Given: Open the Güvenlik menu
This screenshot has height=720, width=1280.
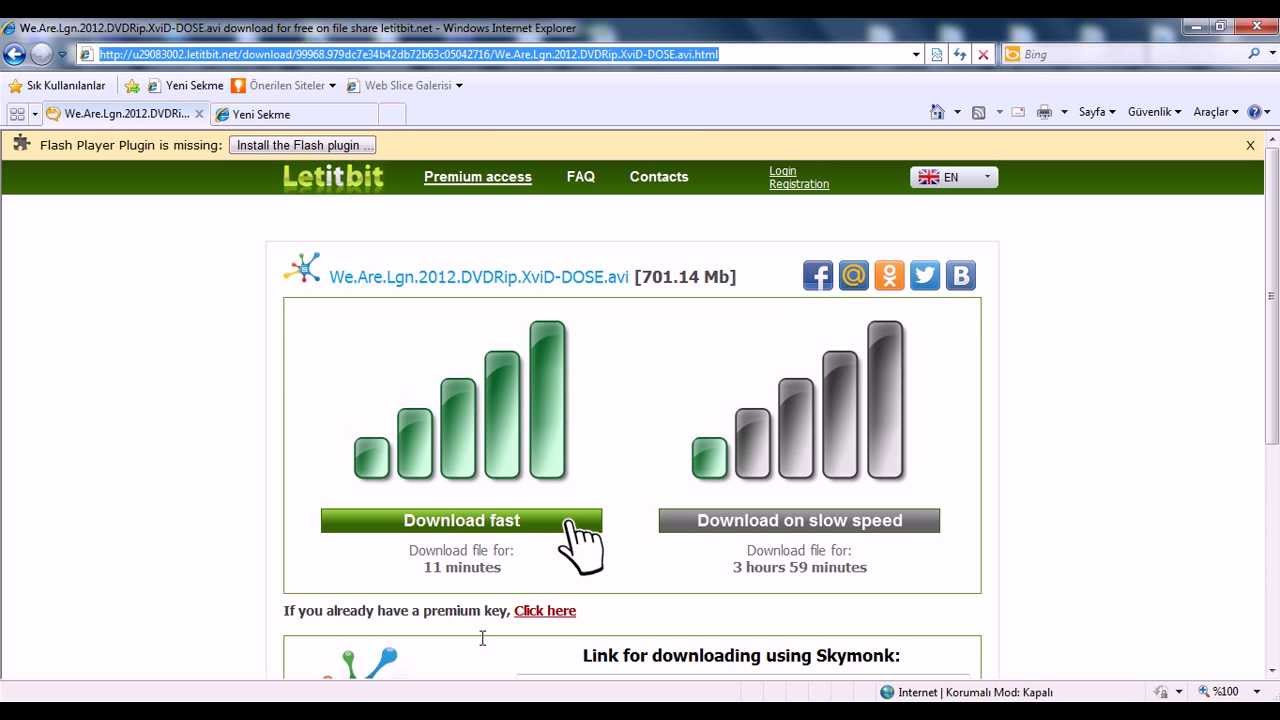Looking at the screenshot, I should click(x=1154, y=112).
